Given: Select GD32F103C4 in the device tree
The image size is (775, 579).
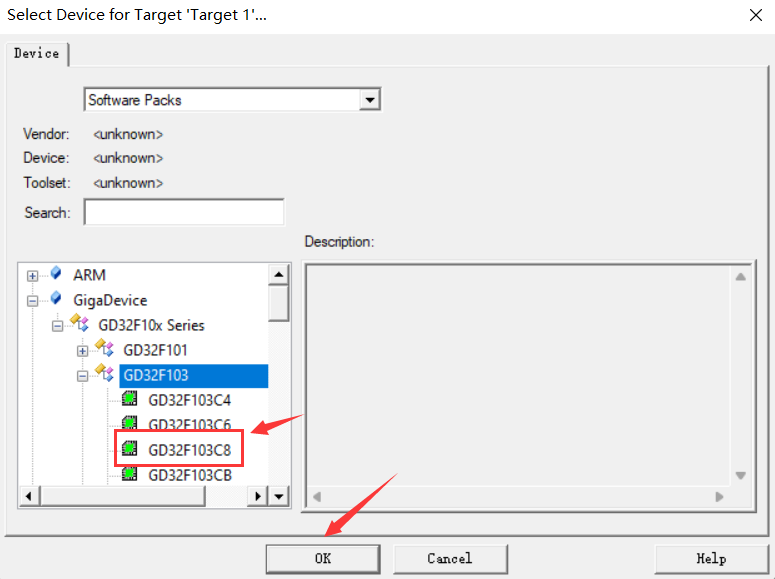Looking at the screenshot, I should 190,400.
